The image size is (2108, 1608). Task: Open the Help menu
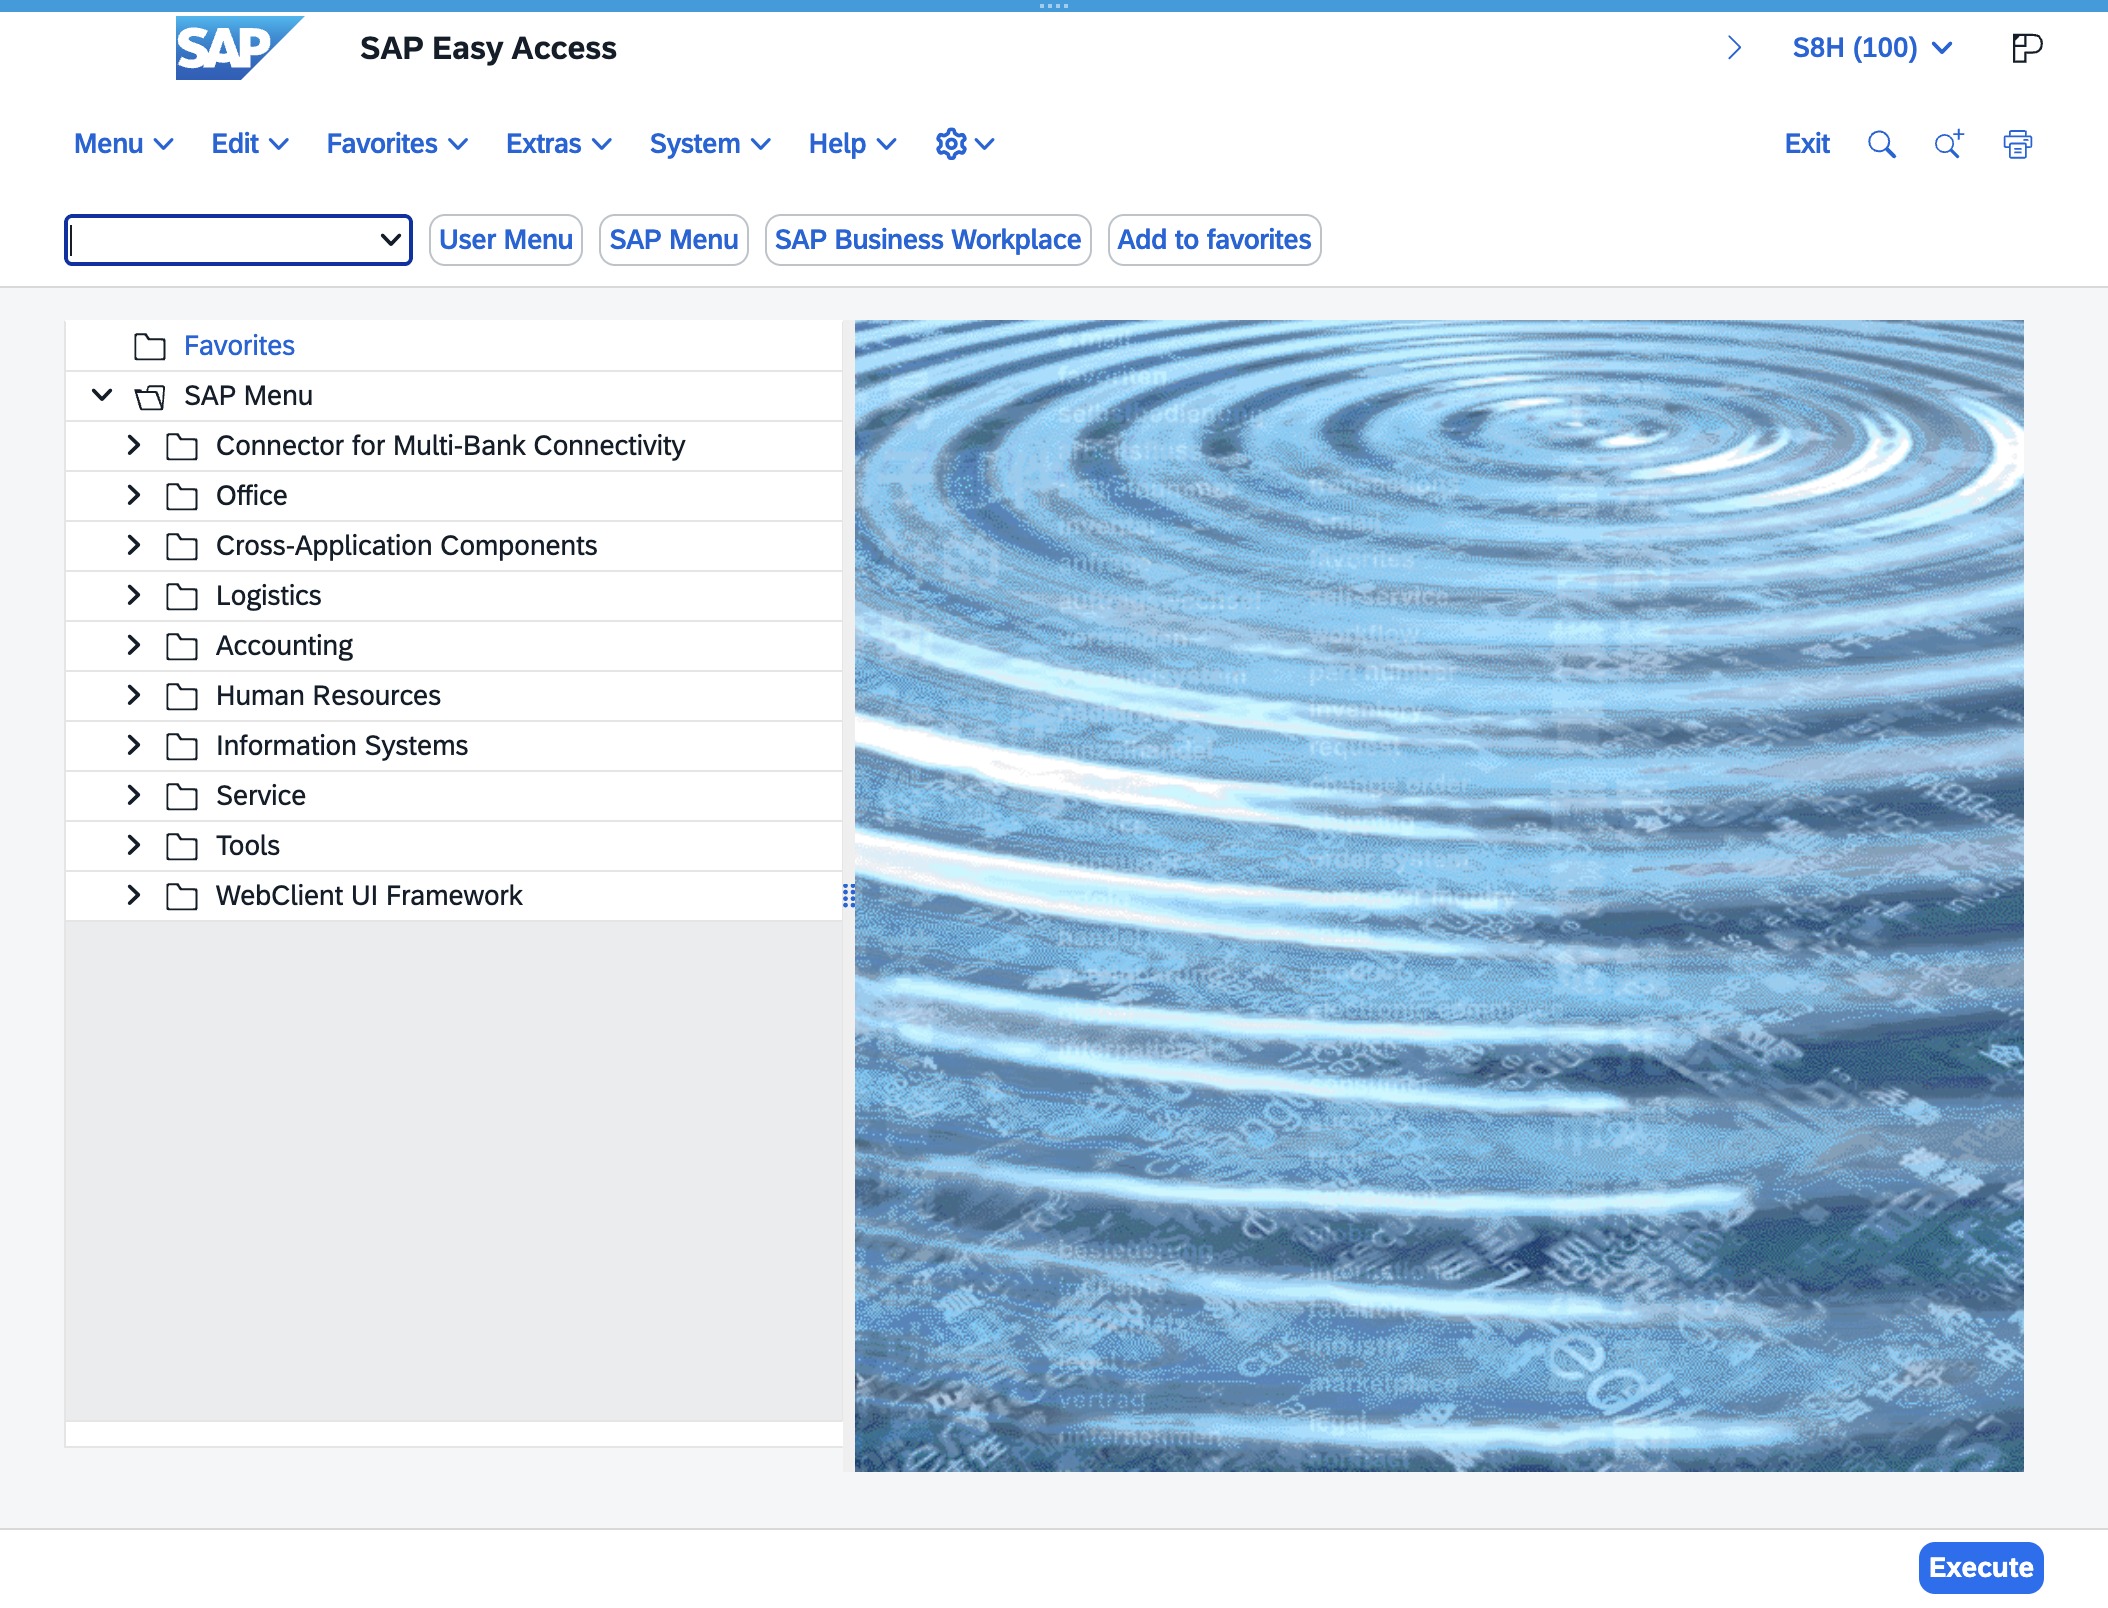tap(852, 144)
